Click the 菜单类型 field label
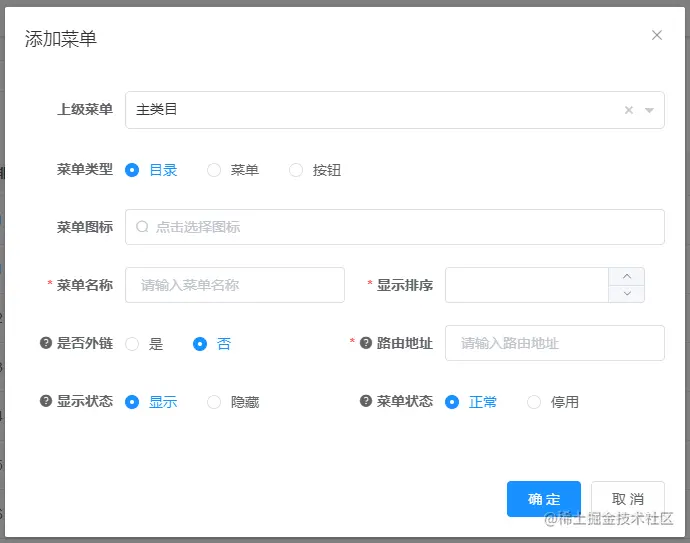 point(85,169)
